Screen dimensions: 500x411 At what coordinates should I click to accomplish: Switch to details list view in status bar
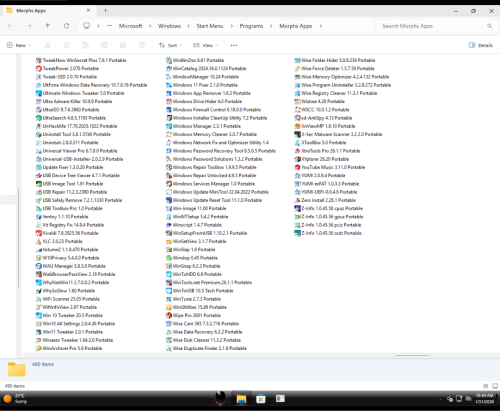click(x=486, y=386)
